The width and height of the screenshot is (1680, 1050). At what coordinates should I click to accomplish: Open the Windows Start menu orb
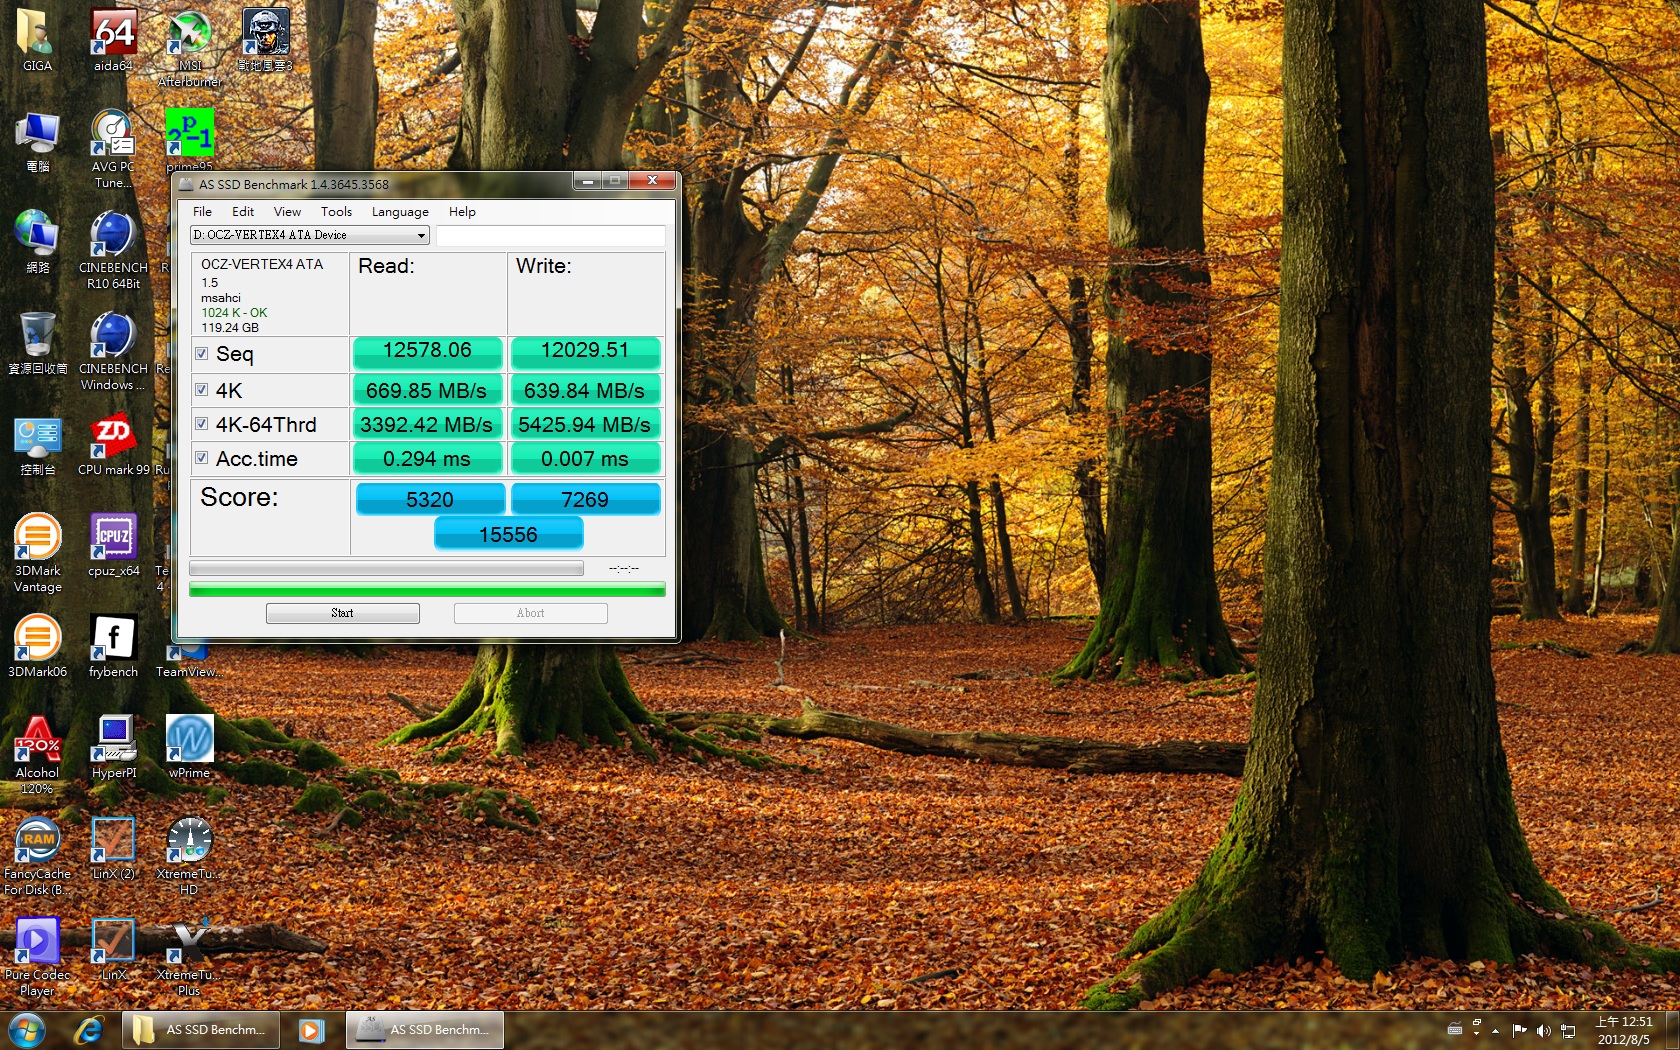pos(27,1029)
